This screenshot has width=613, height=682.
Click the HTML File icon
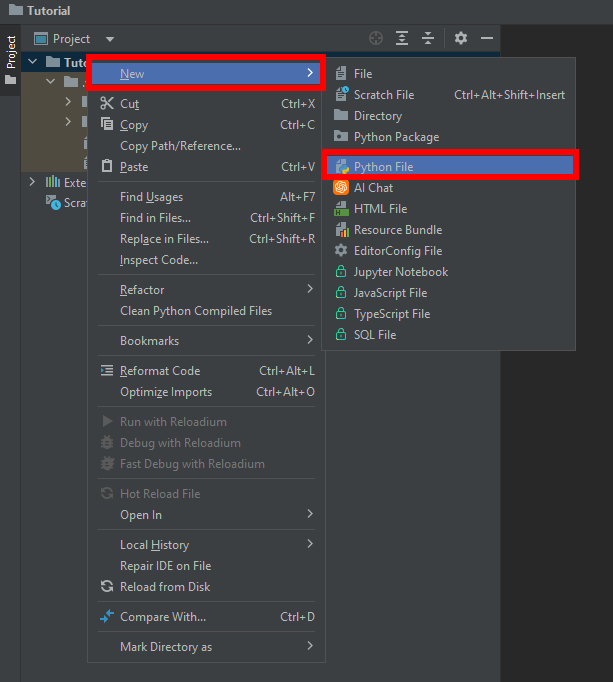pos(341,208)
